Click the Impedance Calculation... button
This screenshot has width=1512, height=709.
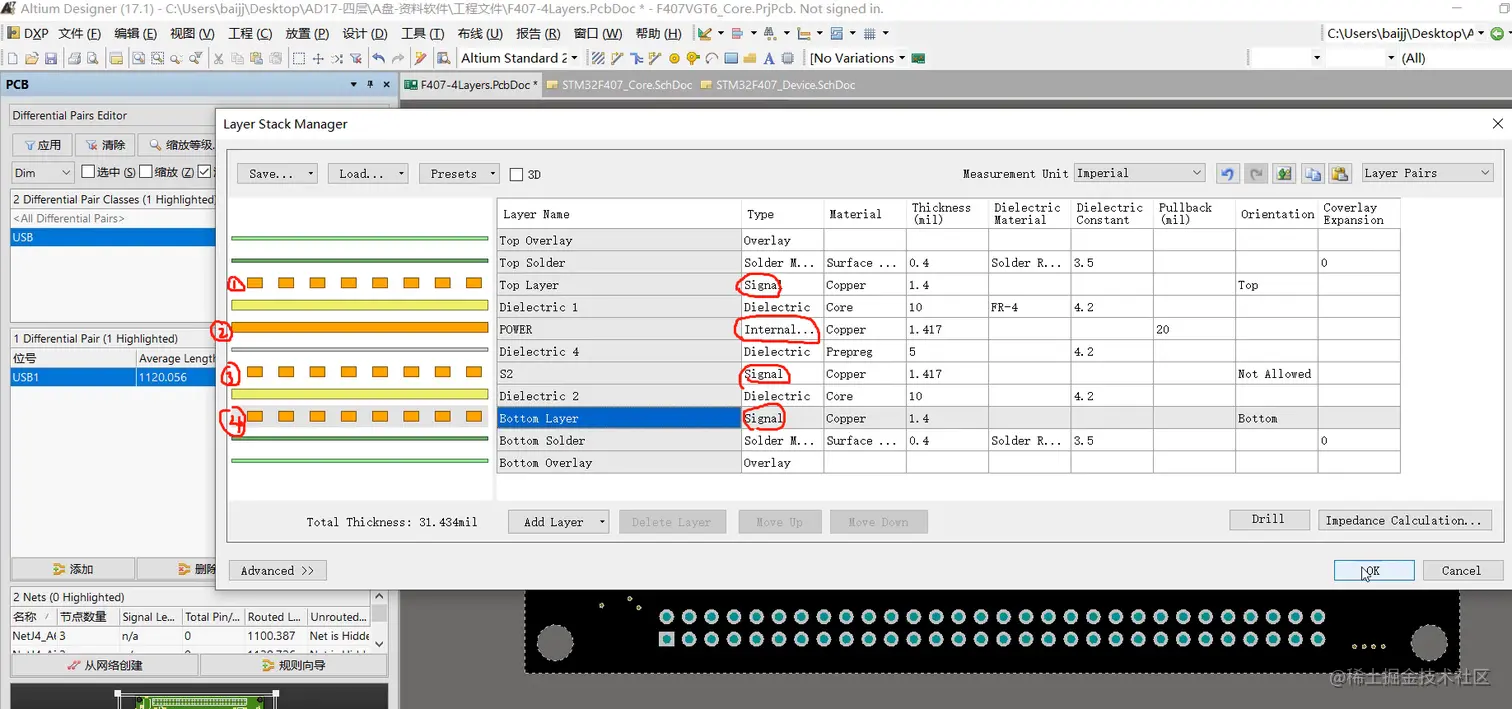click(1404, 520)
